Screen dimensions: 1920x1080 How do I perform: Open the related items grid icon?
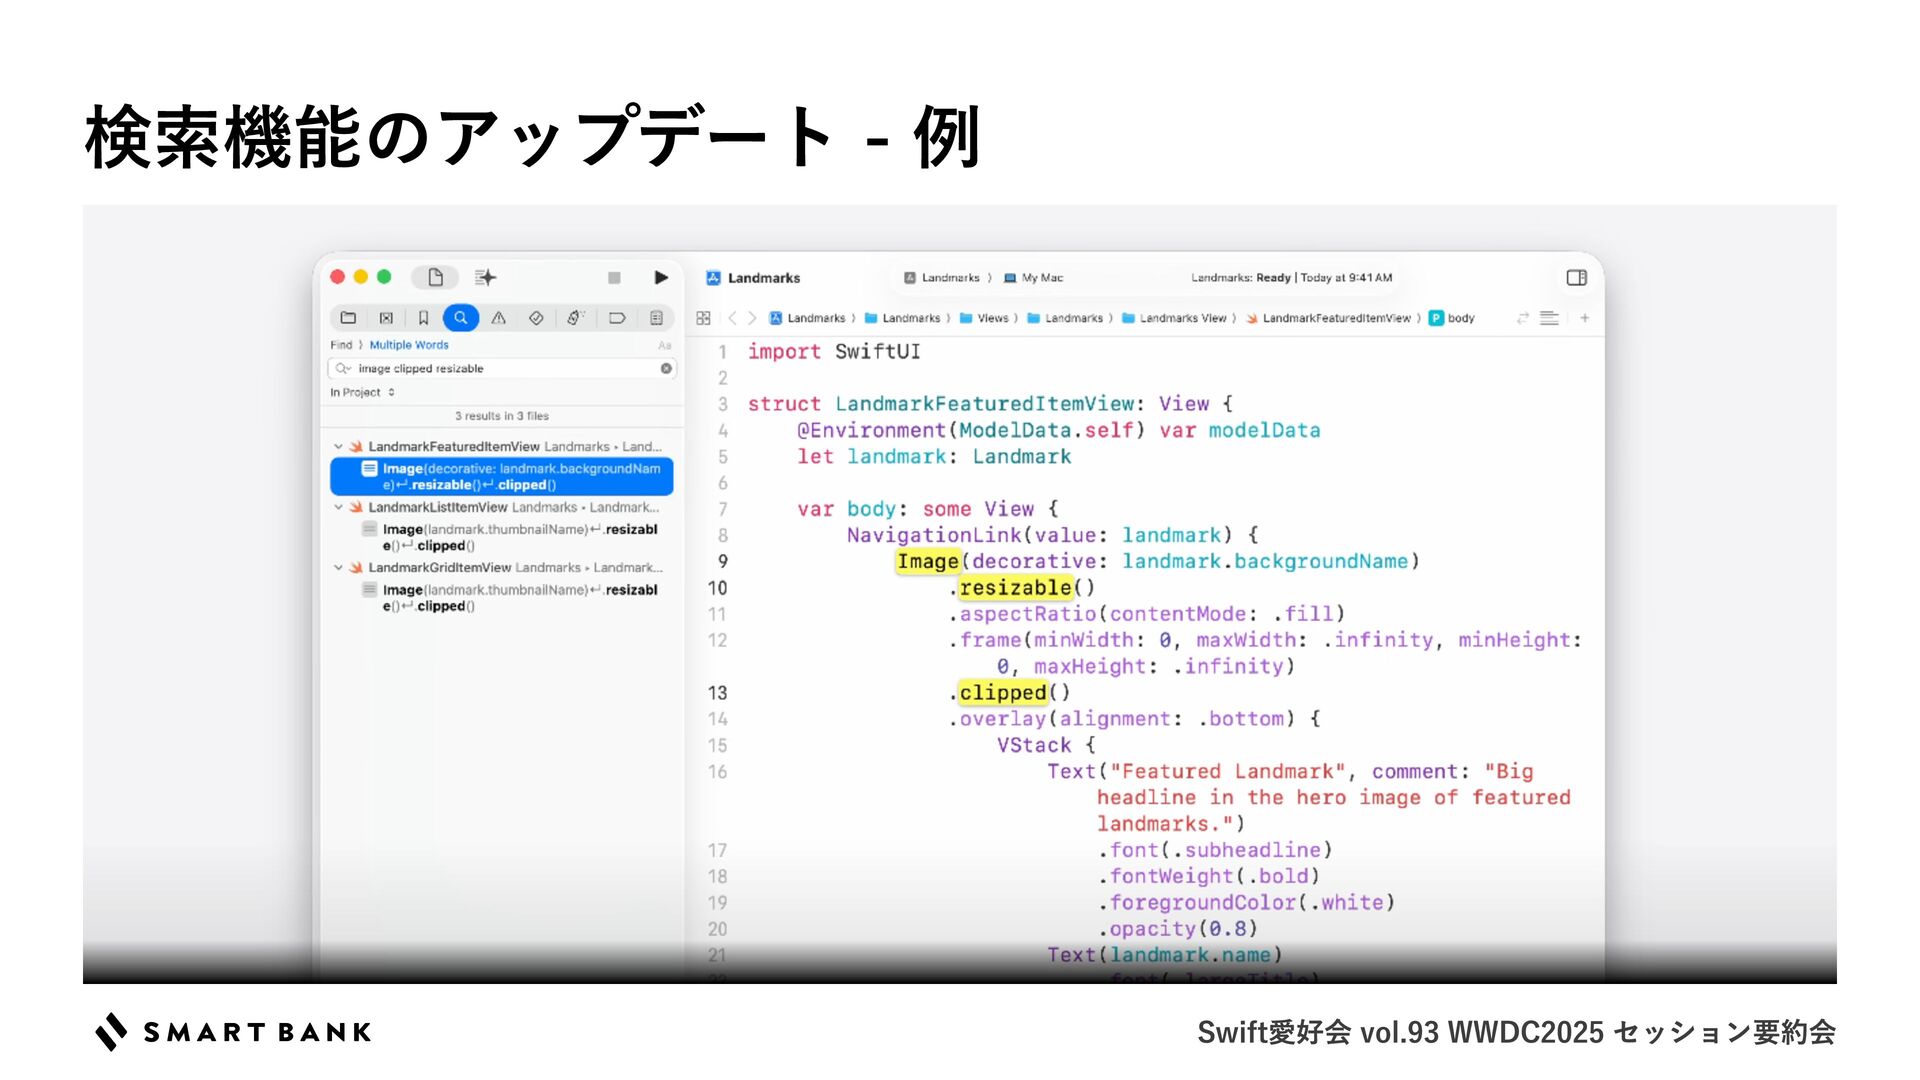(x=703, y=318)
